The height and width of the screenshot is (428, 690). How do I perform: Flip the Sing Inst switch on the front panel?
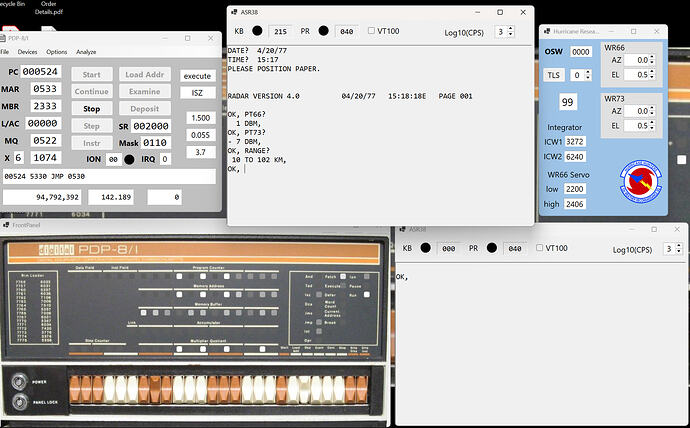point(362,389)
